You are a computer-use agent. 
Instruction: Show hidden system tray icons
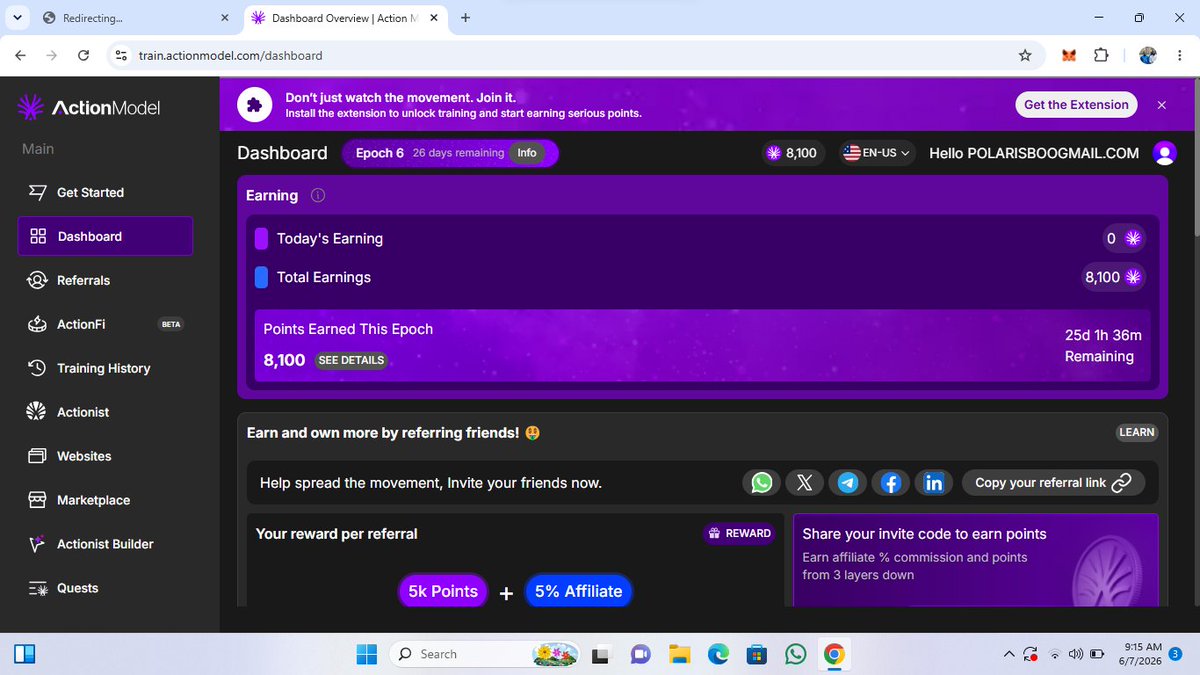tap(1008, 654)
